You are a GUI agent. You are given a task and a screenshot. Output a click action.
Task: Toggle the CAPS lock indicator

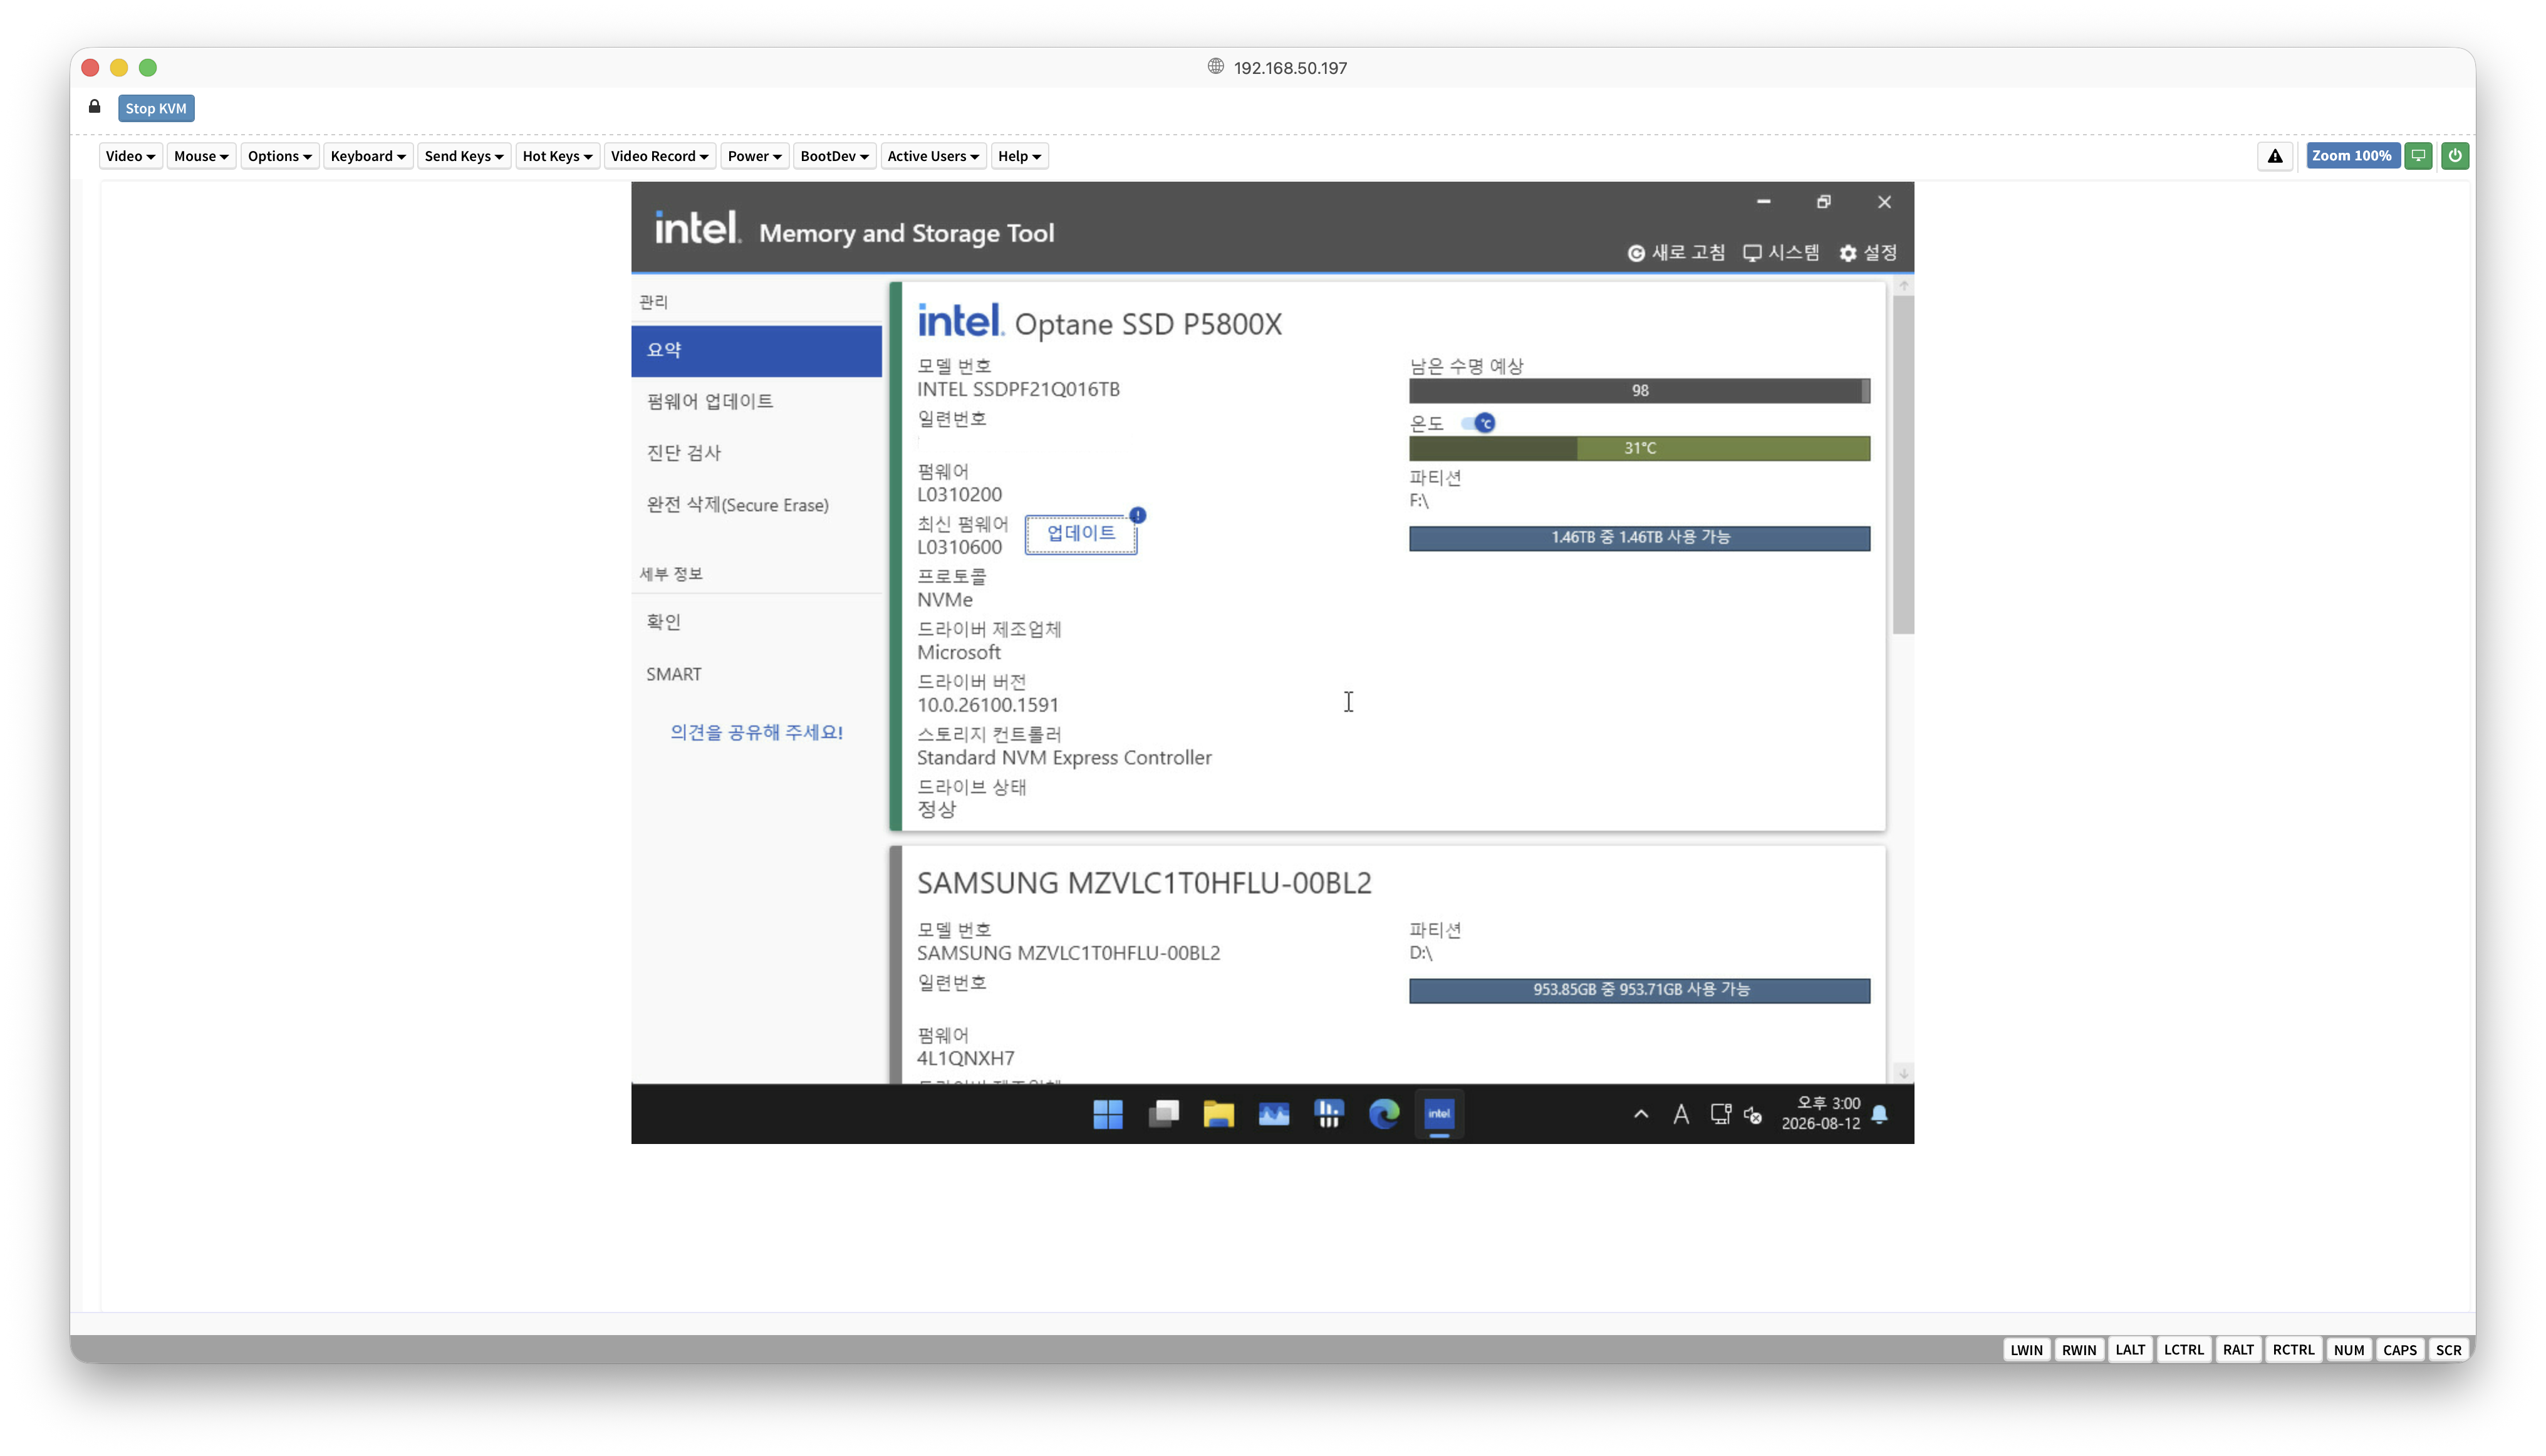click(x=2400, y=1350)
